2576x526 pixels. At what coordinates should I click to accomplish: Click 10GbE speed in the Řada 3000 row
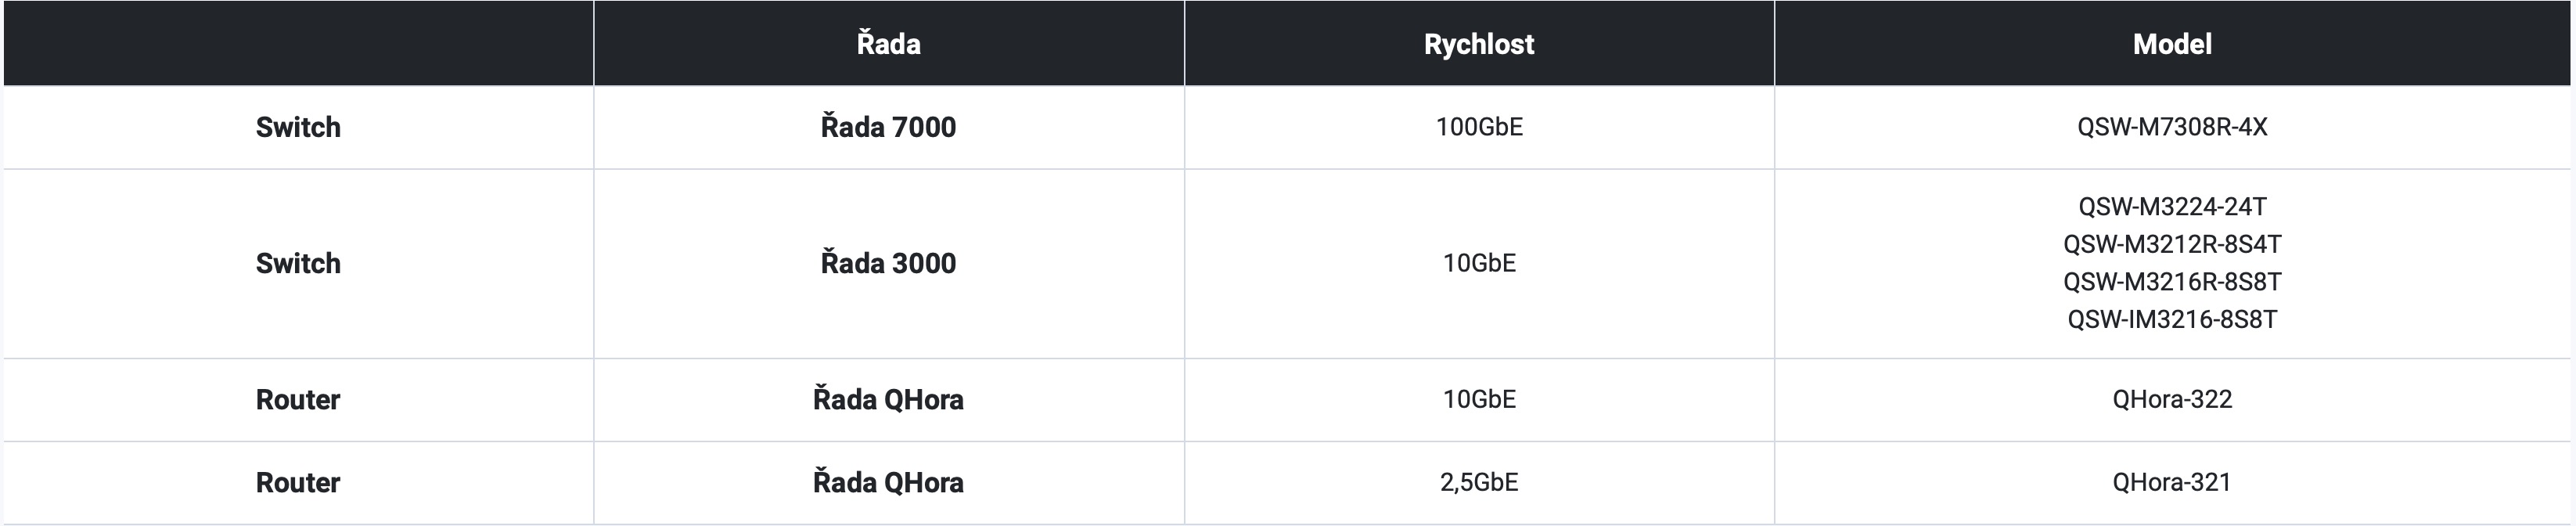tap(1478, 263)
